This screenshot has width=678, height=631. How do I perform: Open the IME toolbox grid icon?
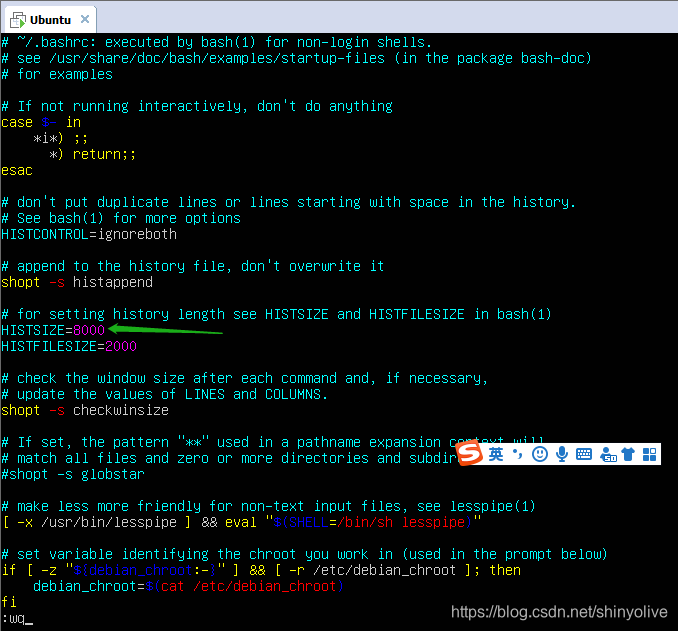point(650,455)
